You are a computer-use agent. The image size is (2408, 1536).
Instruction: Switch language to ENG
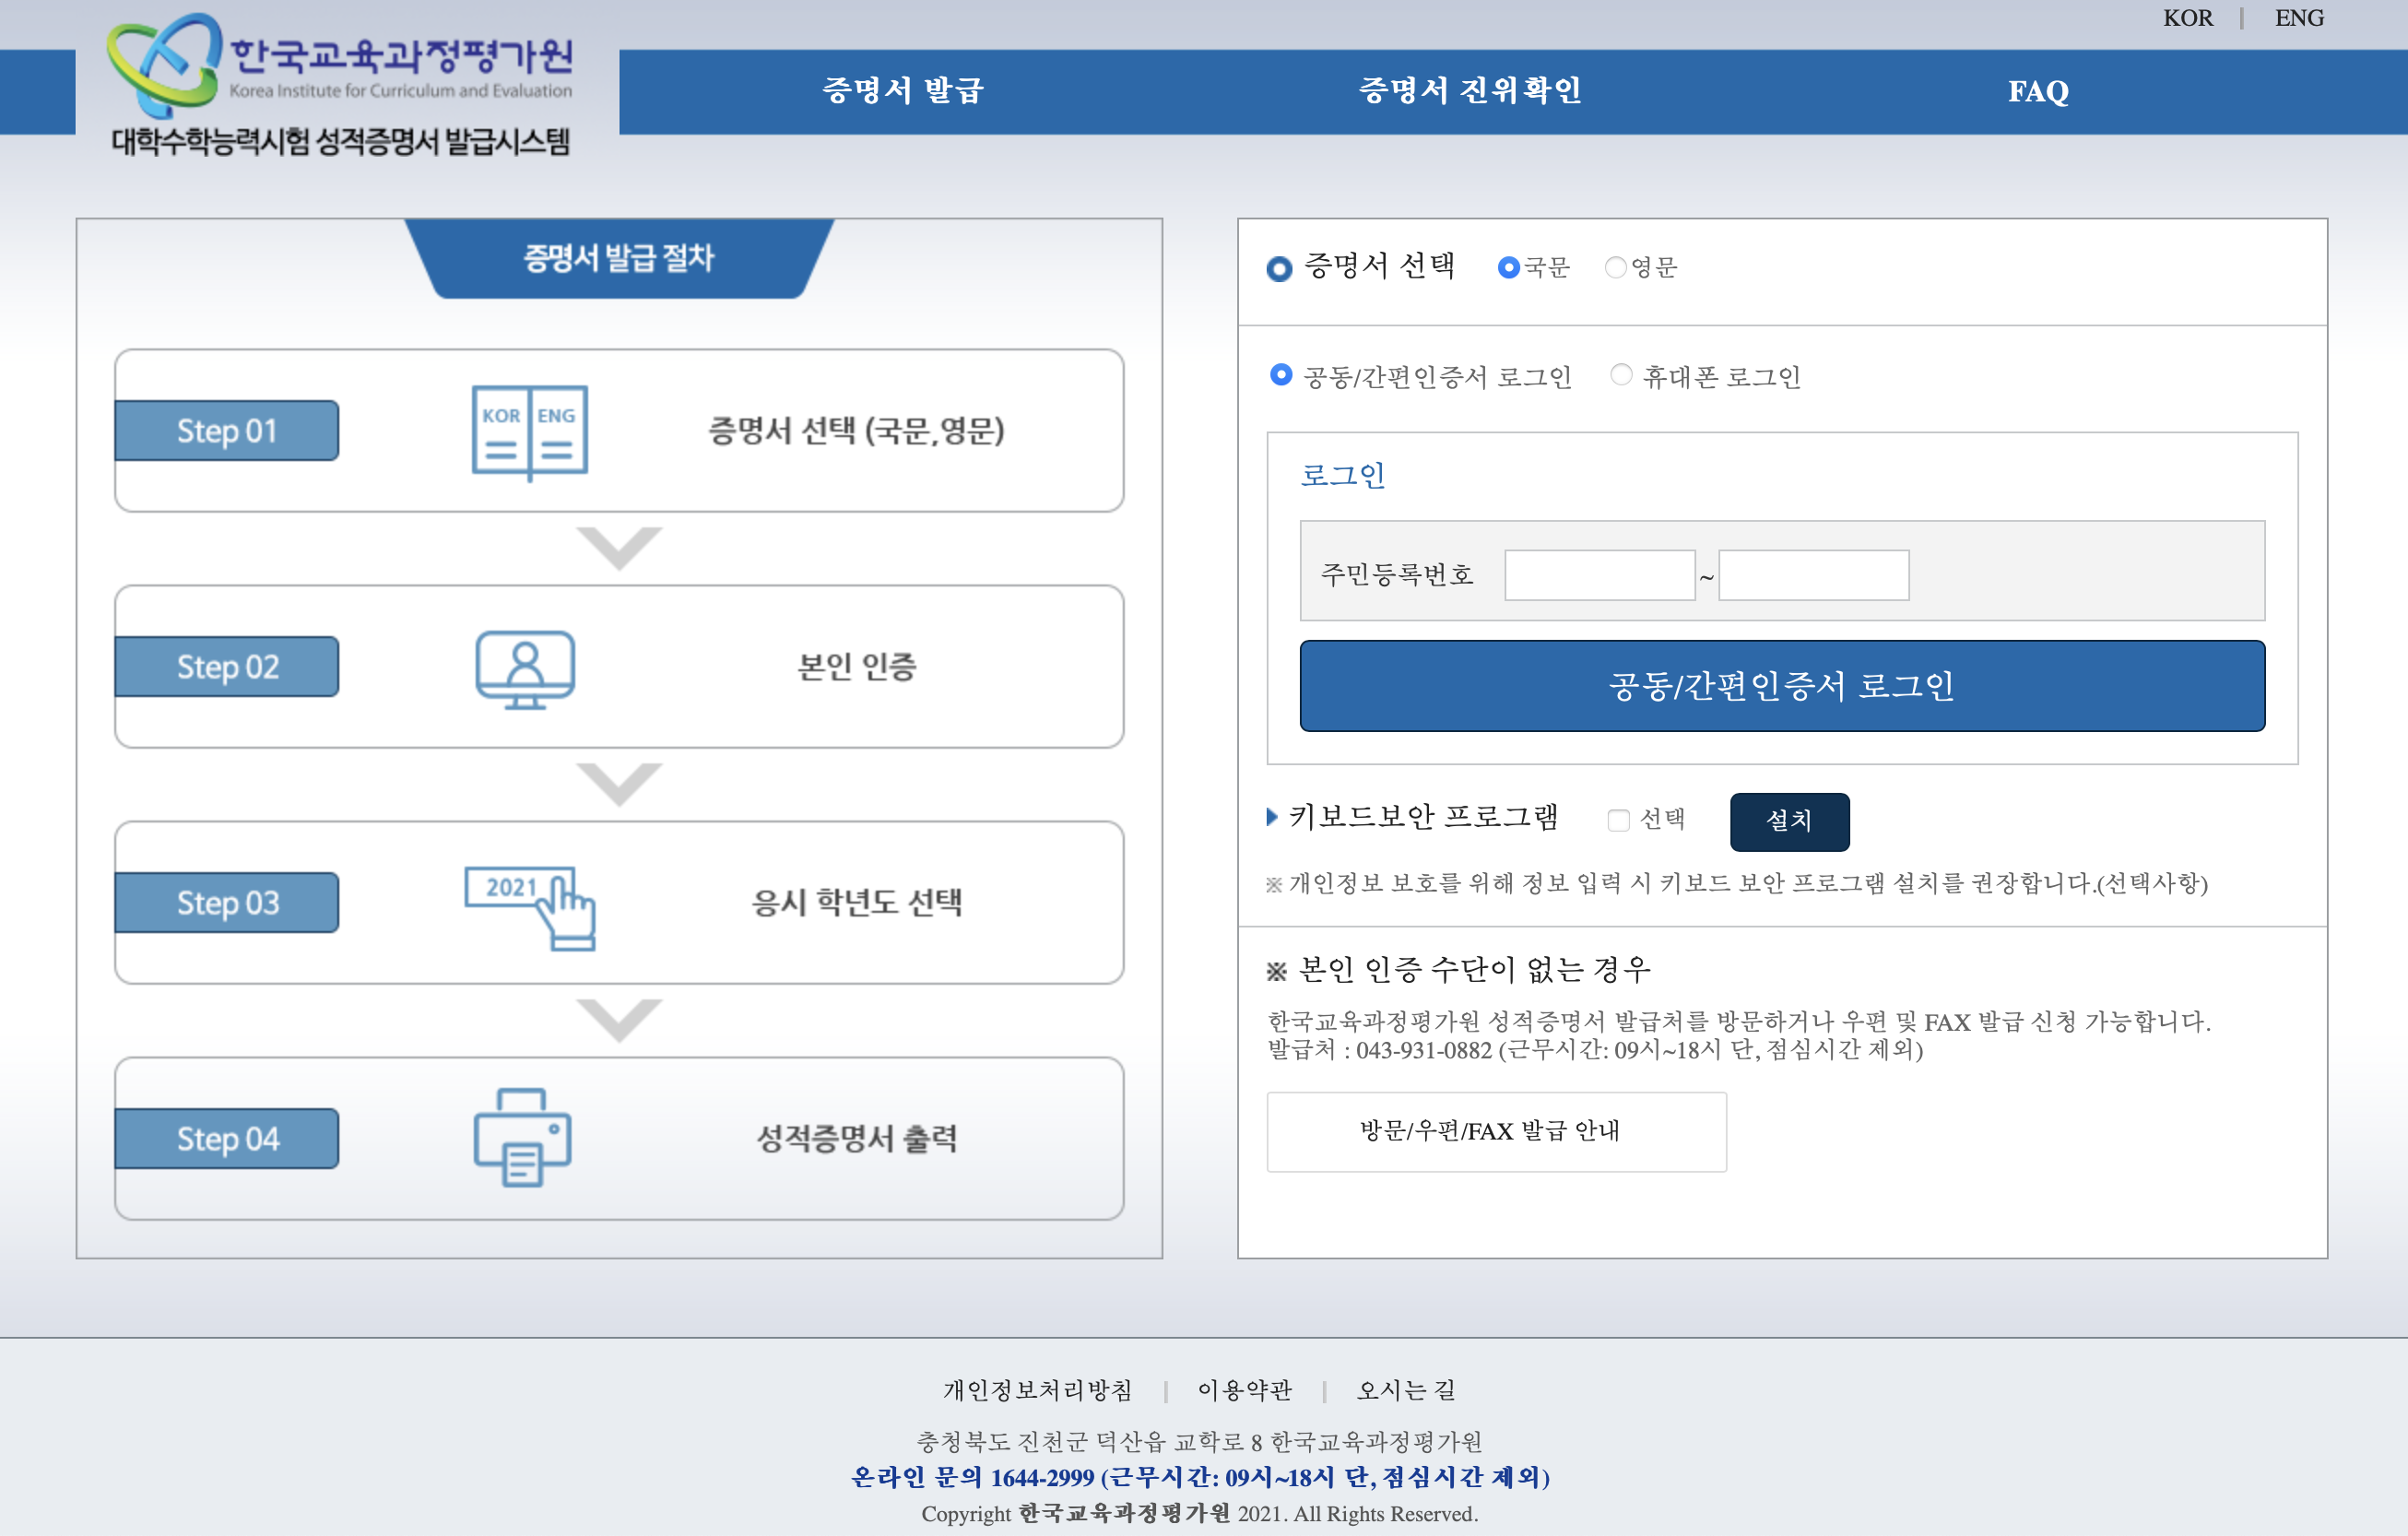(2299, 18)
